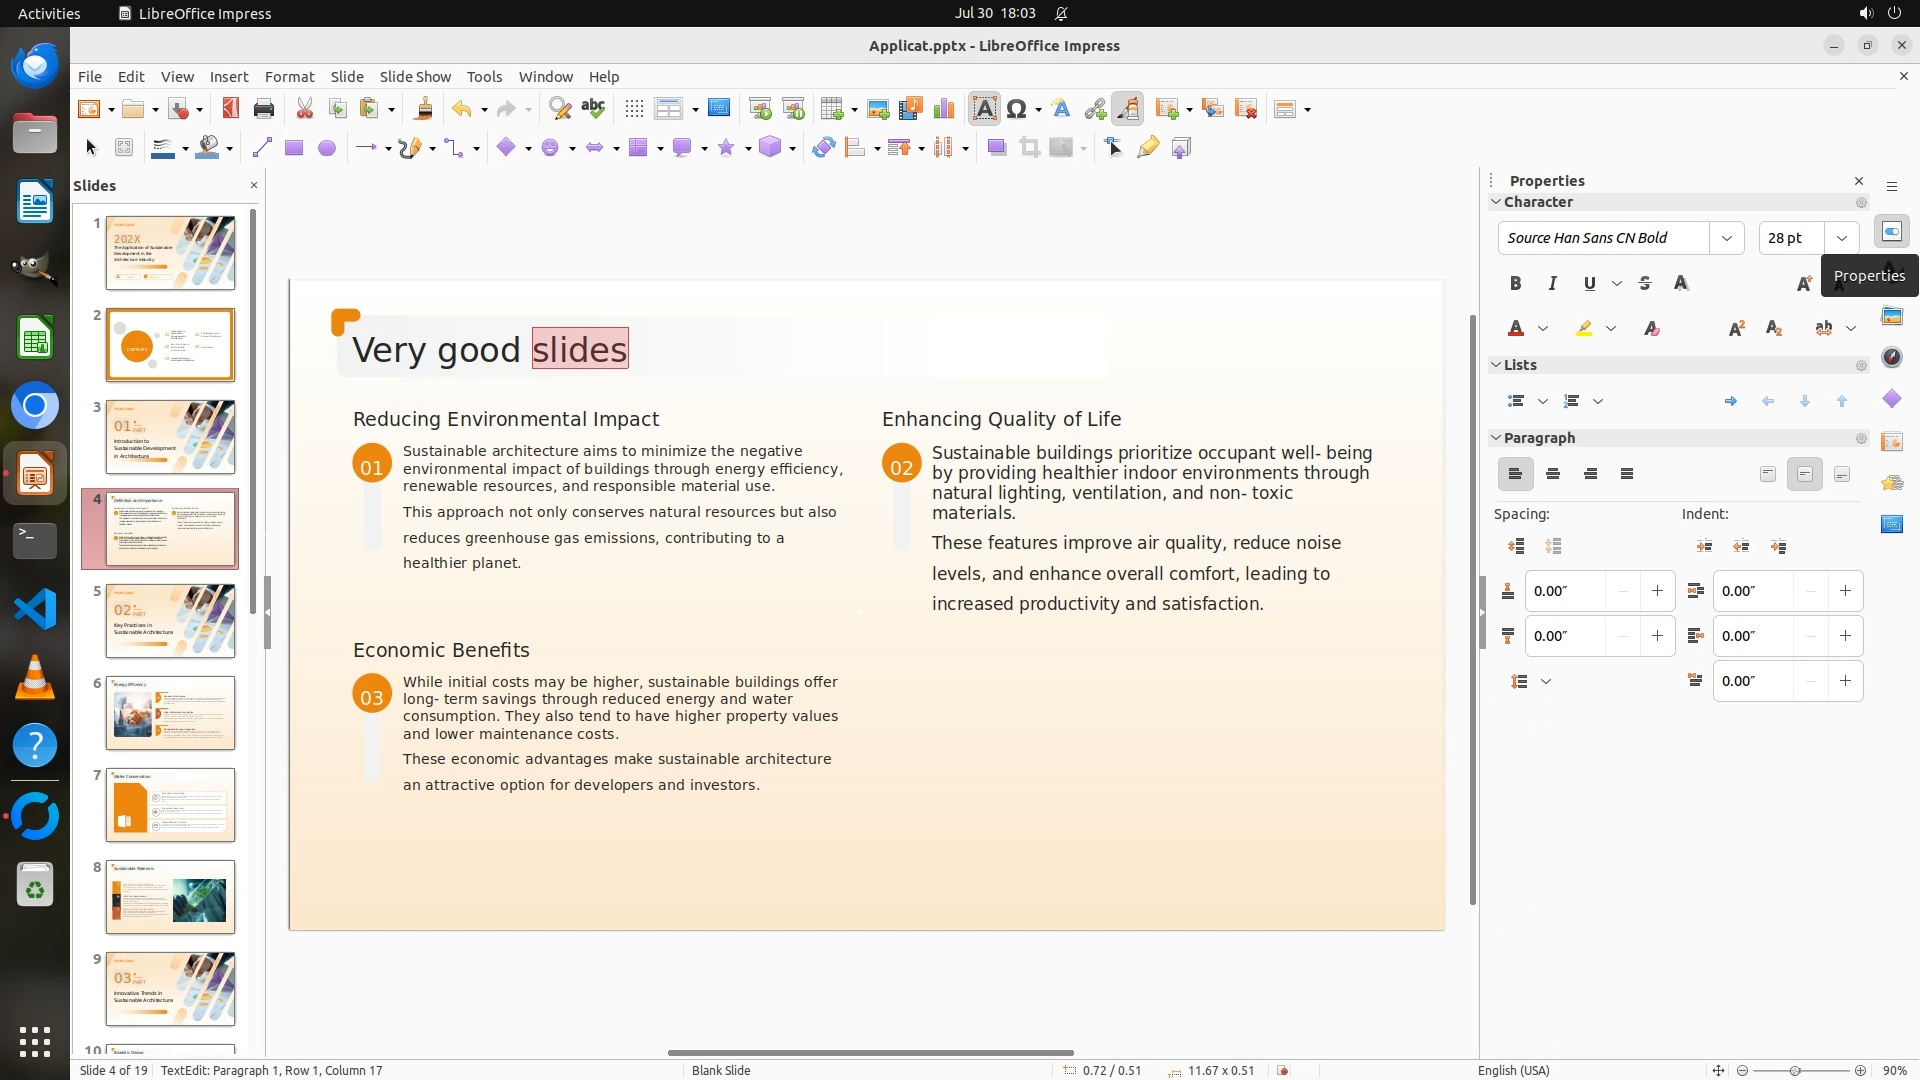Enable center paragraph alignment
Viewport: 1920px width, 1080px height.
coord(1553,474)
